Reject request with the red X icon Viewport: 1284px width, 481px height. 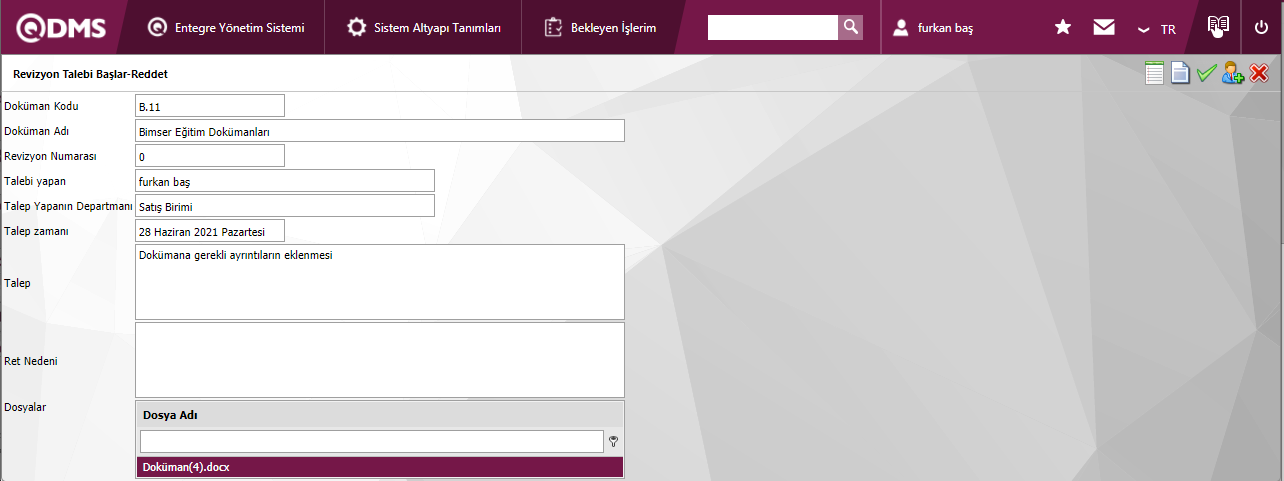[1259, 73]
